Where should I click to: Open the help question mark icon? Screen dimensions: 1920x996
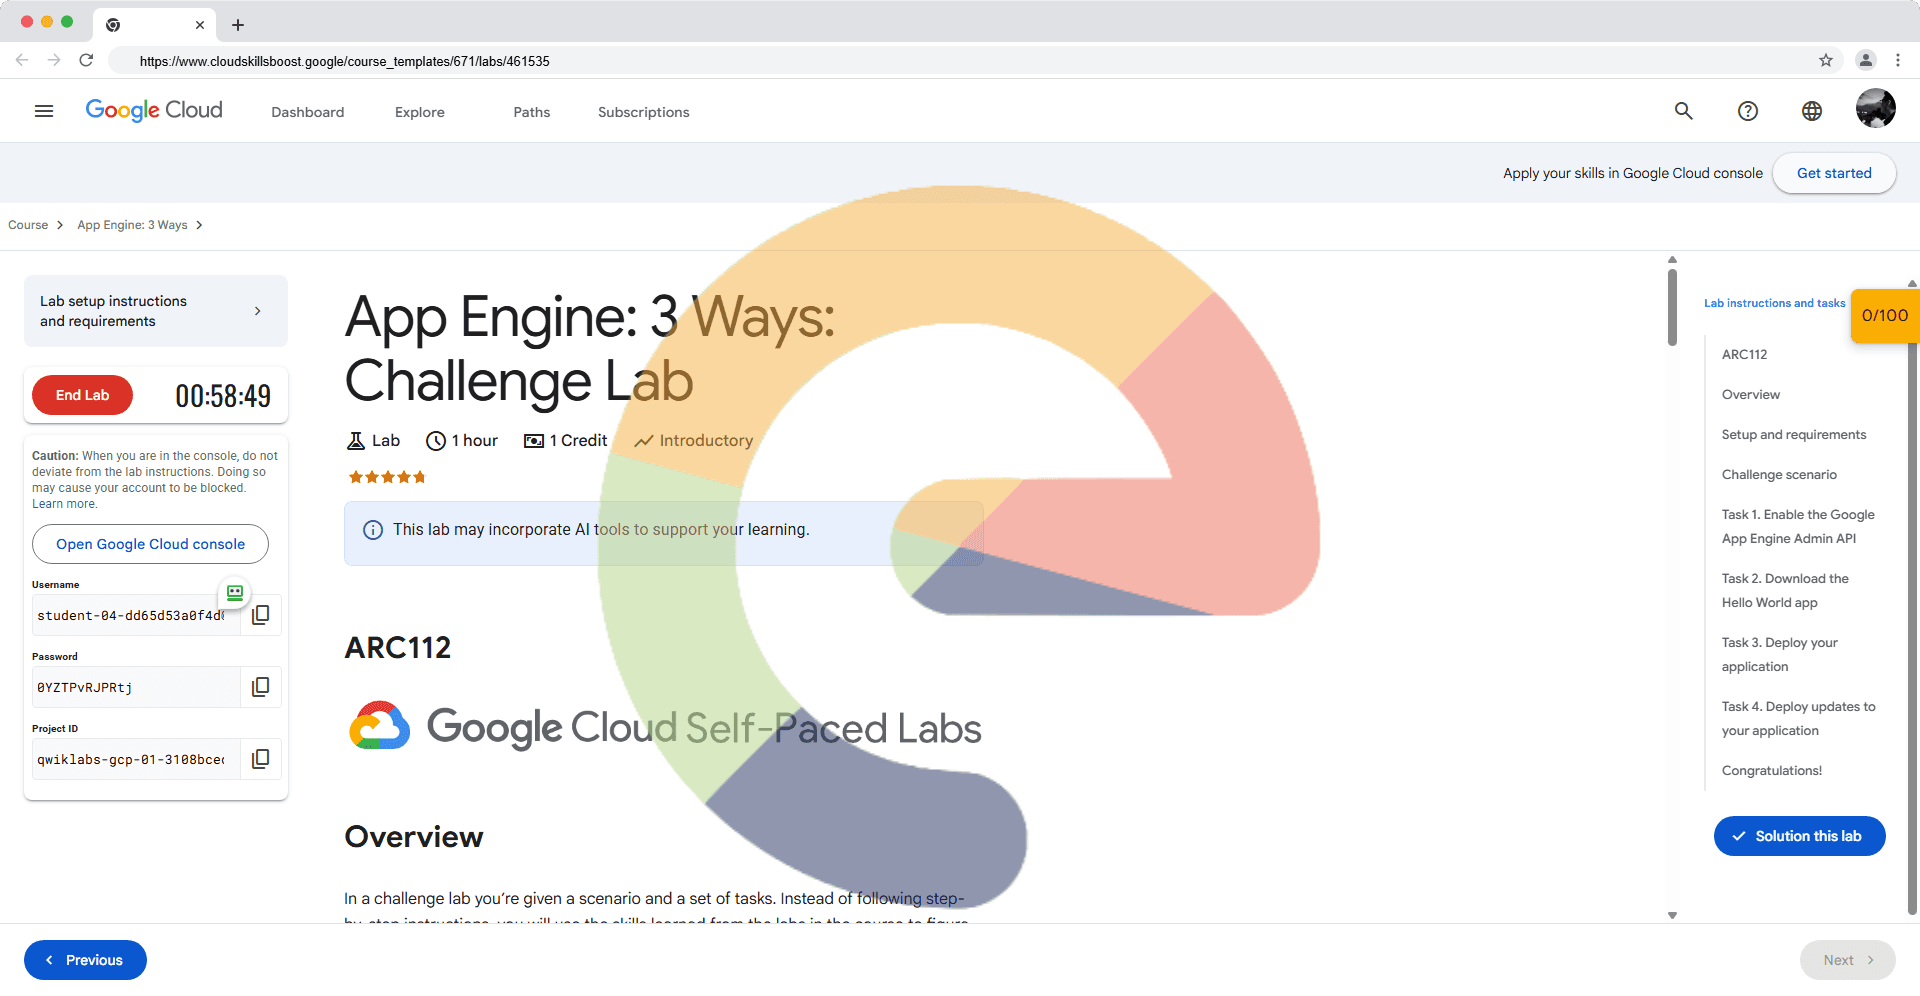[x=1748, y=111]
